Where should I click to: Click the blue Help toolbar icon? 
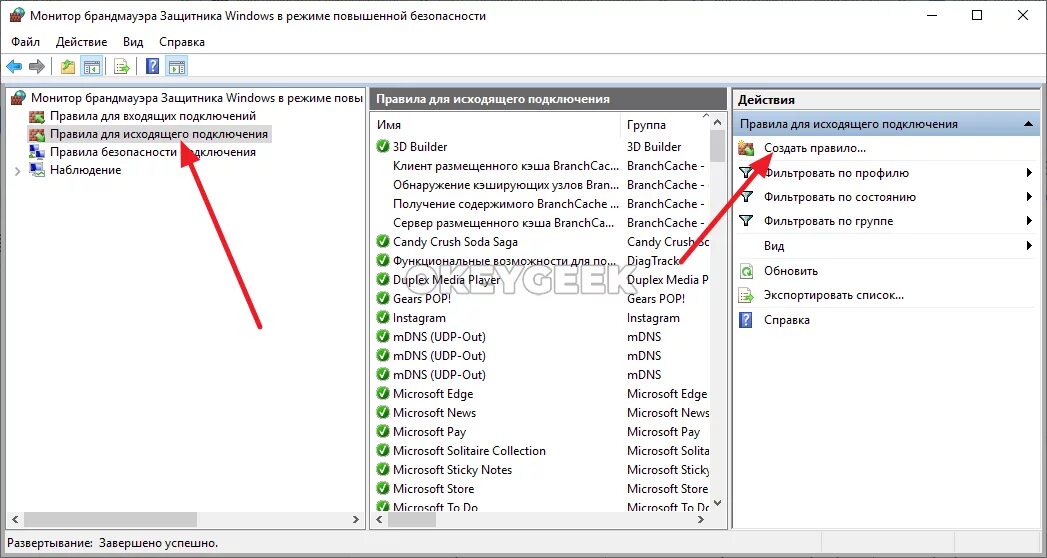[152, 66]
